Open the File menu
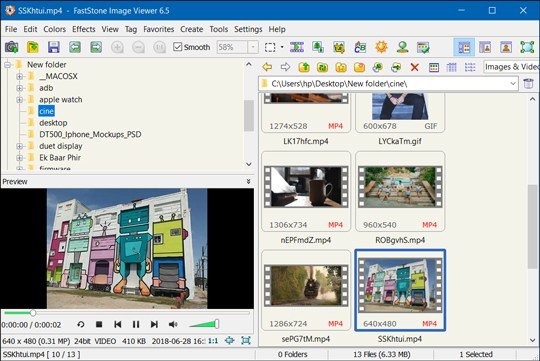Screen dimensions: 540x361 tap(11, 29)
